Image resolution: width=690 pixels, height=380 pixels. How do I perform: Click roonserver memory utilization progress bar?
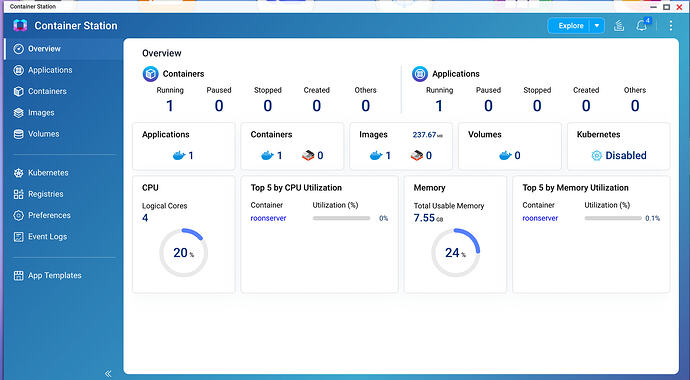[x=613, y=218]
